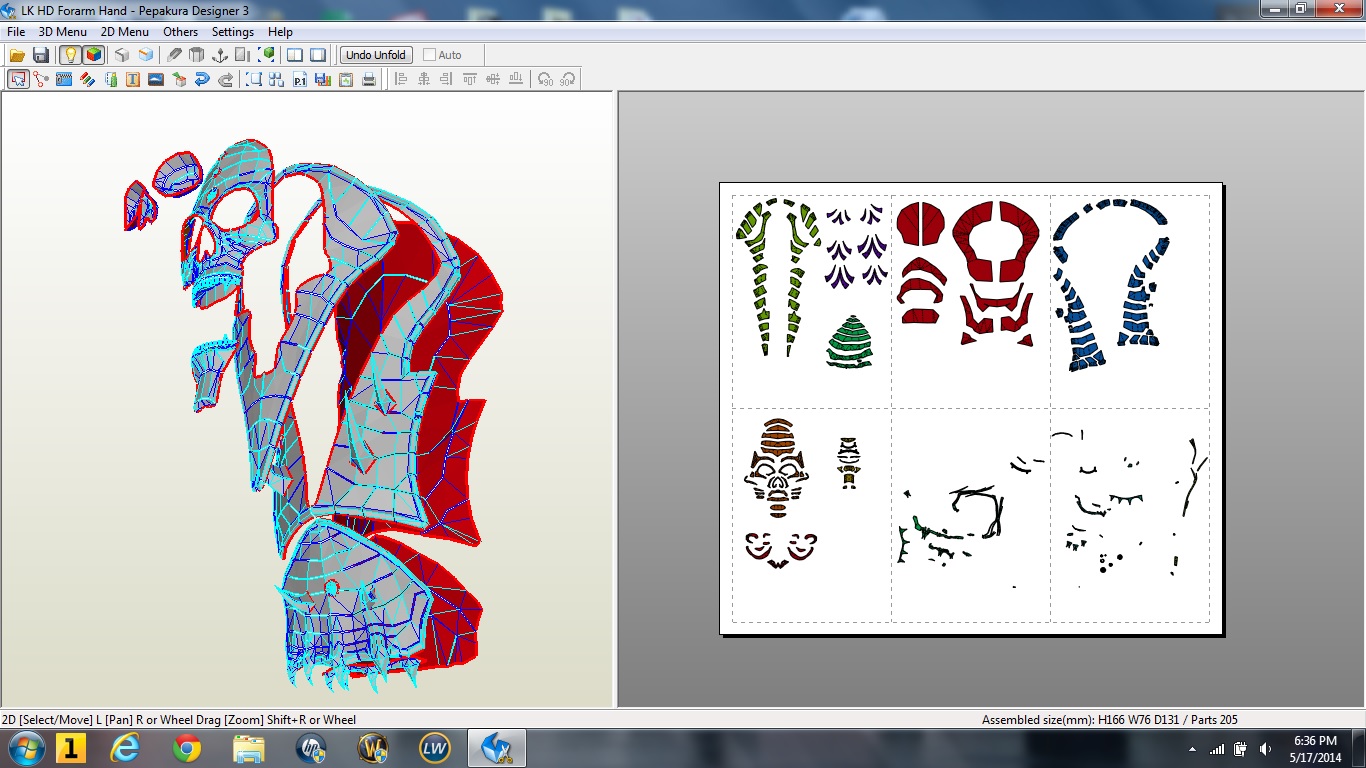Switch to the split two-pane window layout
Image resolution: width=1366 pixels, height=768 pixels.
click(295, 55)
